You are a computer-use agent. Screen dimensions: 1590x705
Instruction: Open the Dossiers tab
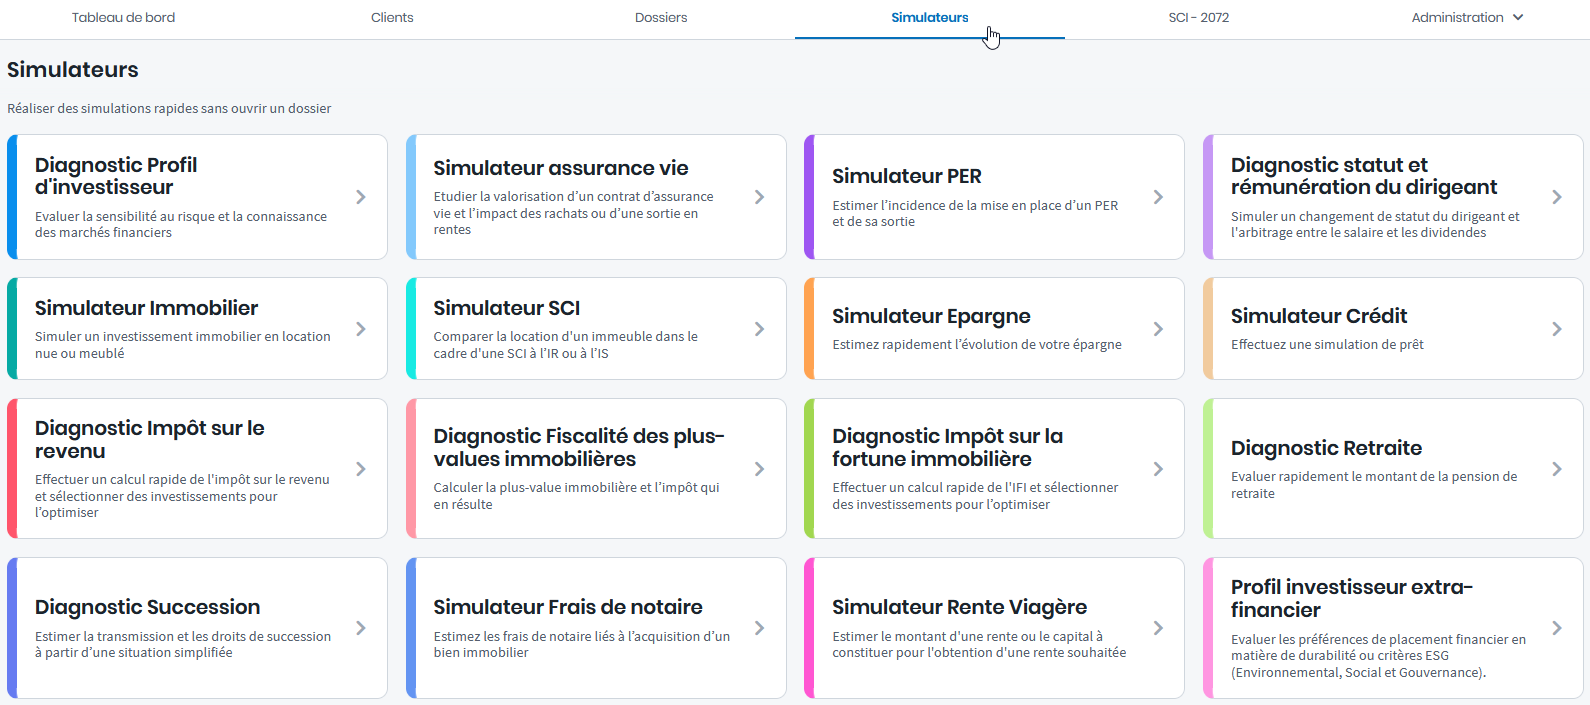(x=661, y=18)
